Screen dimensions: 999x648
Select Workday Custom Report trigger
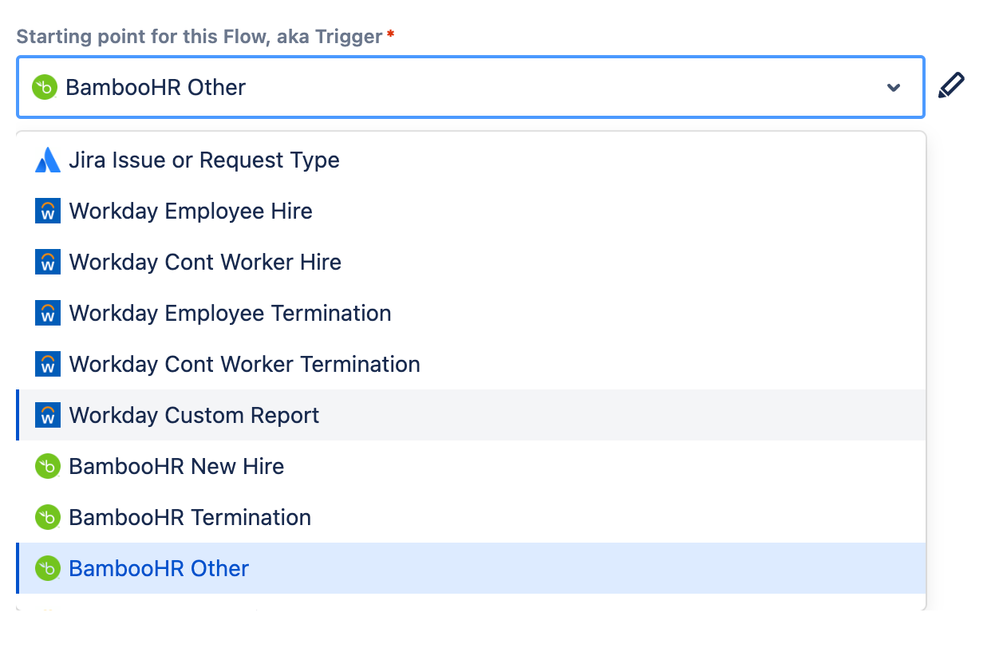194,415
